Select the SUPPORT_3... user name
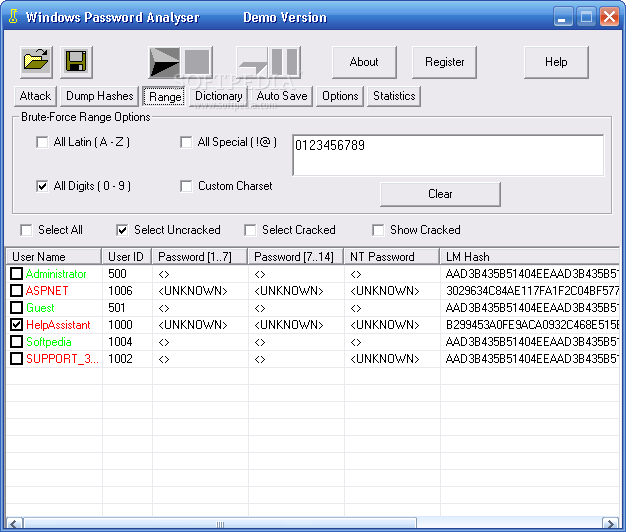Image resolution: width=626 pixels, height=532 pixels. [62, 359]
